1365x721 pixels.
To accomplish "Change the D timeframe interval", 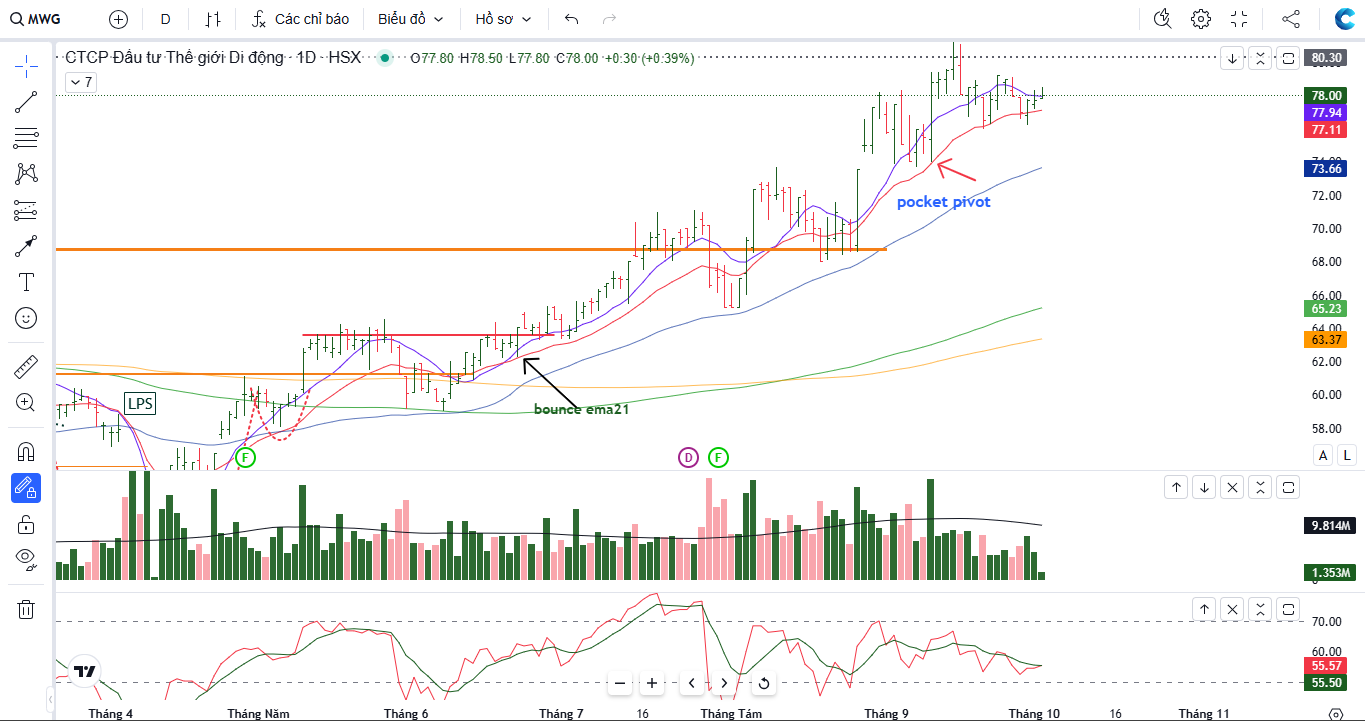I will coord(165,19).
